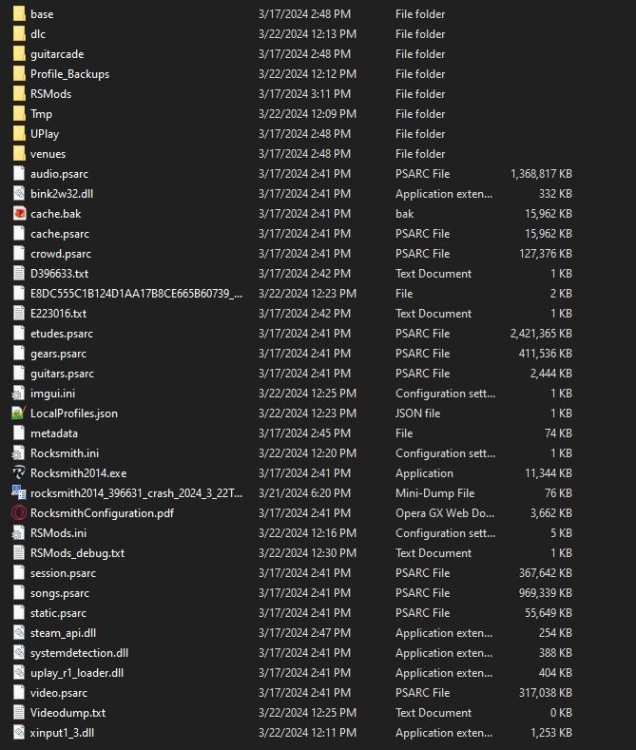The width and height of the screenshot is (636, 750).
Task: Click the Videodump.txt document icon
Action: (x=19, y=712)
